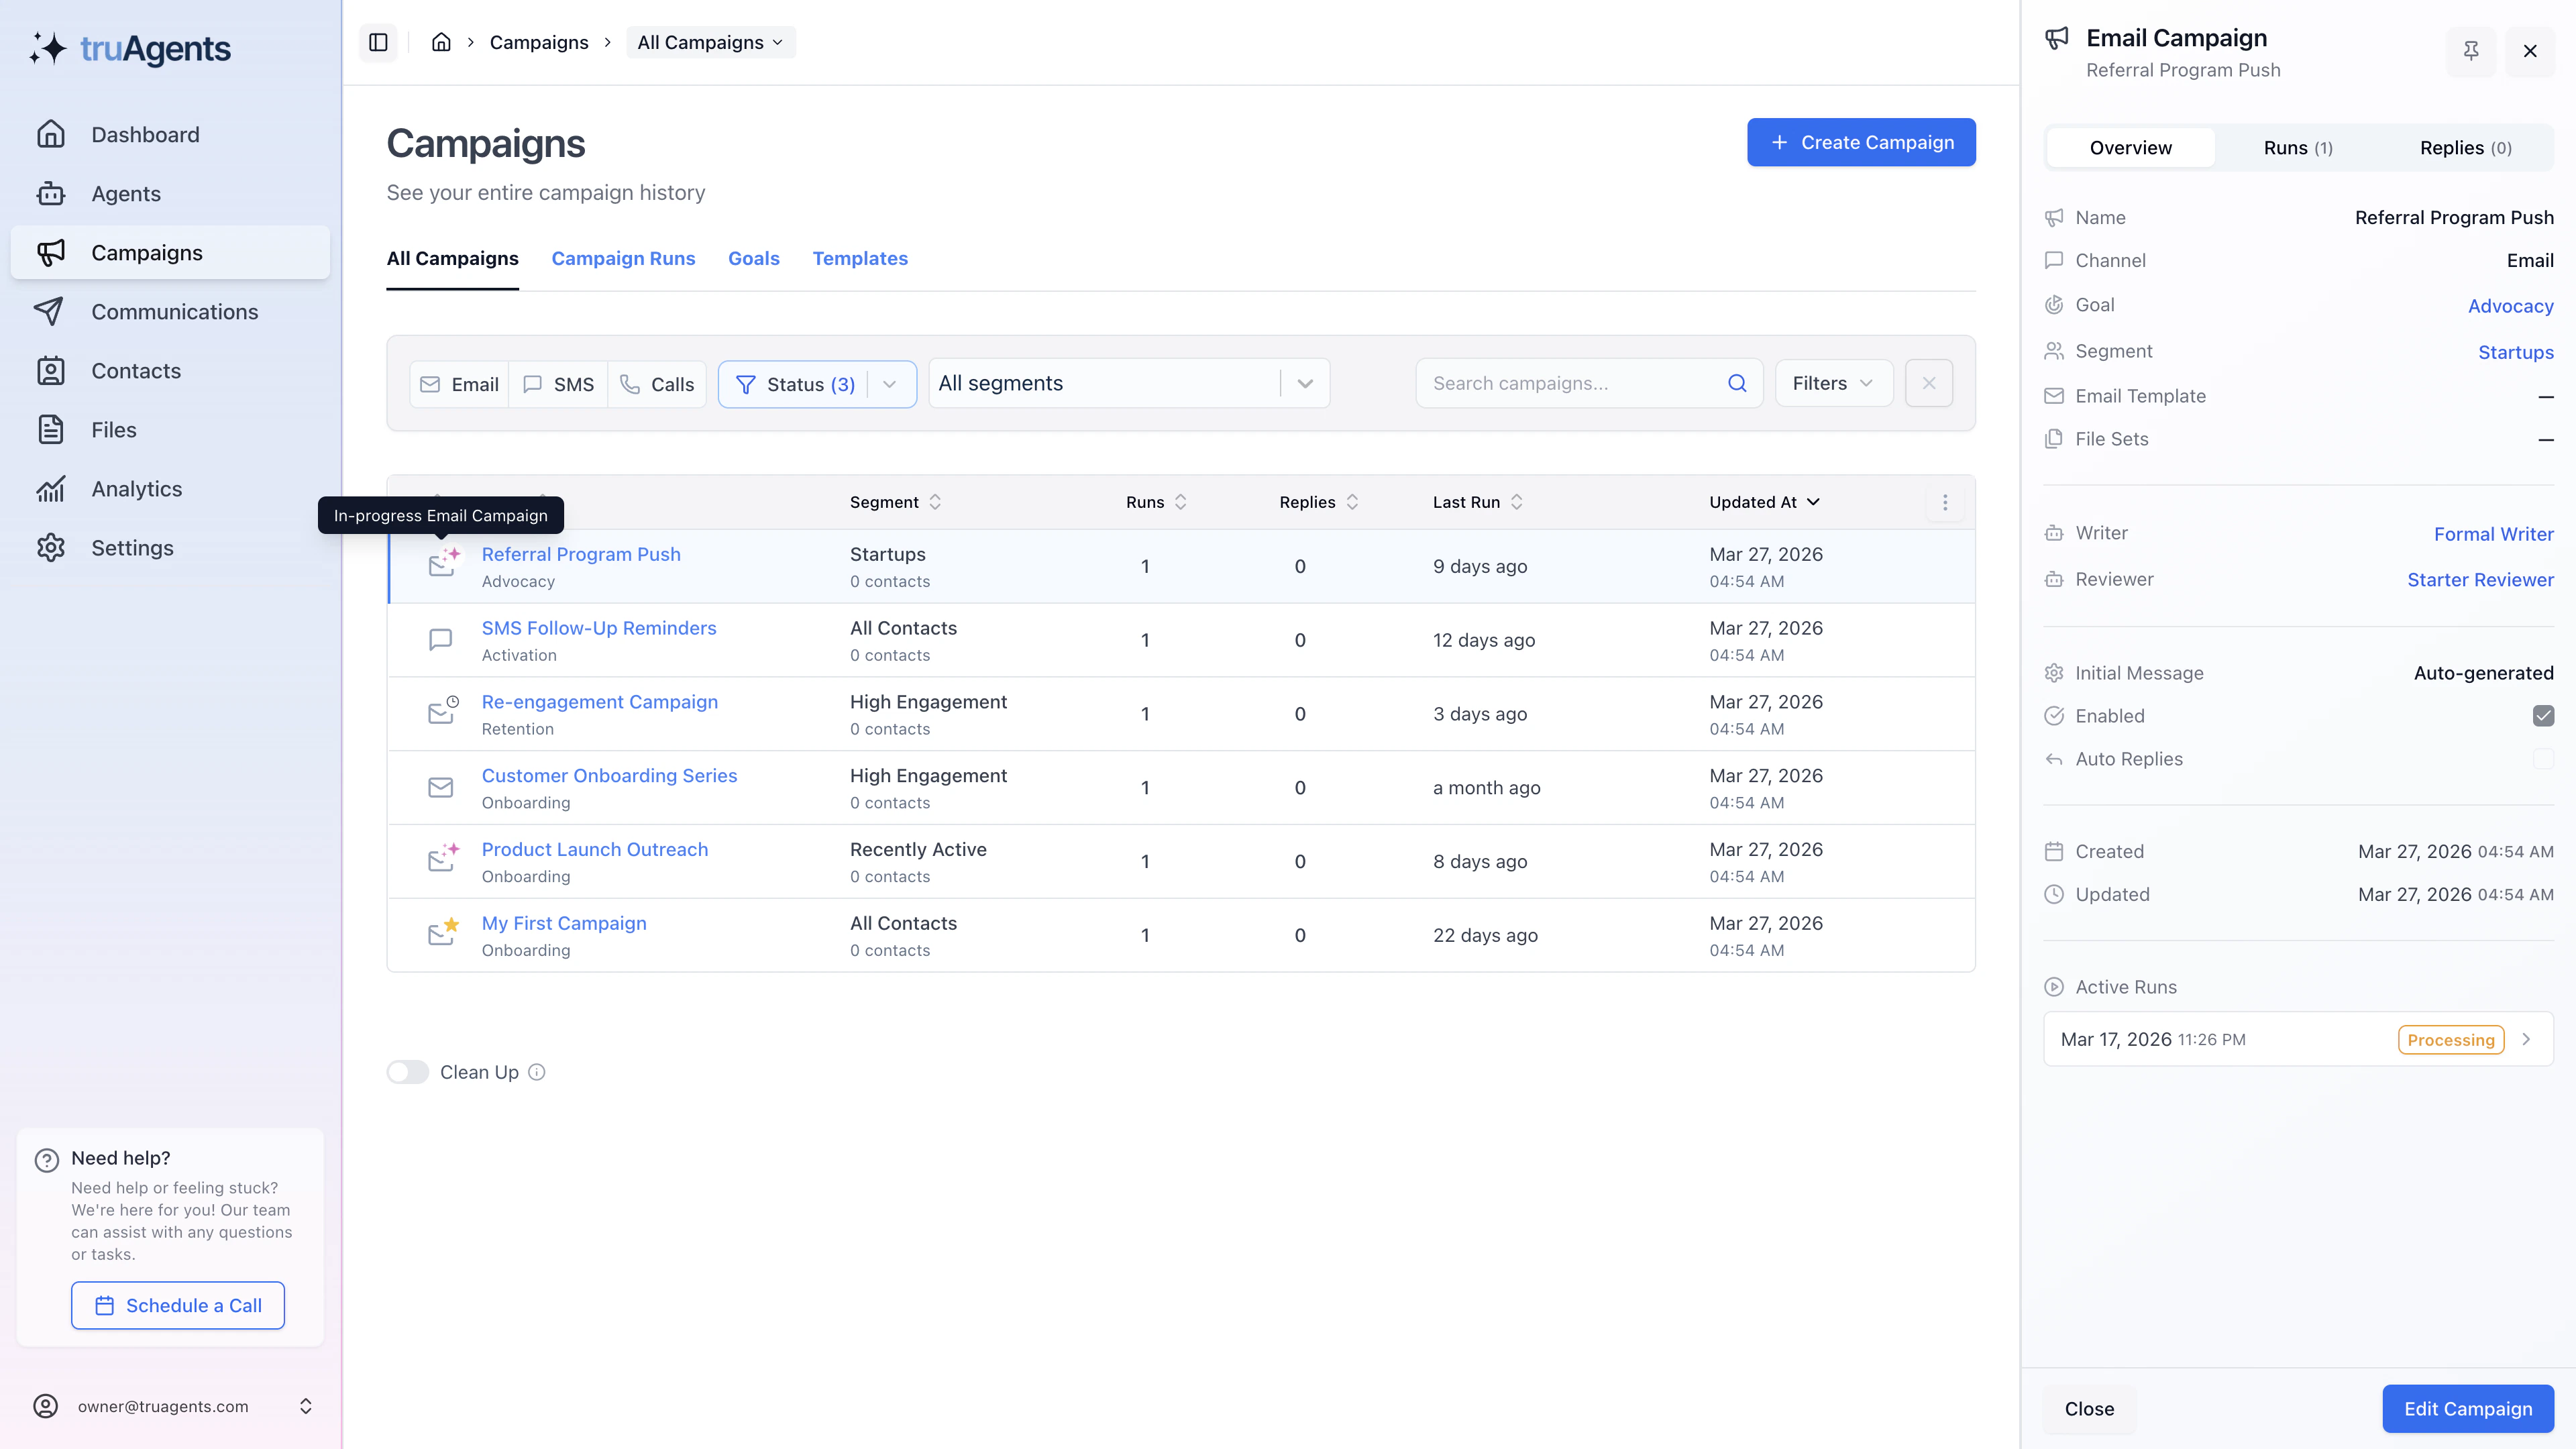This screenshot has width=2576, height=1449.
Task: Open the table column options kebab menu
Action: tap(1944, 502)
